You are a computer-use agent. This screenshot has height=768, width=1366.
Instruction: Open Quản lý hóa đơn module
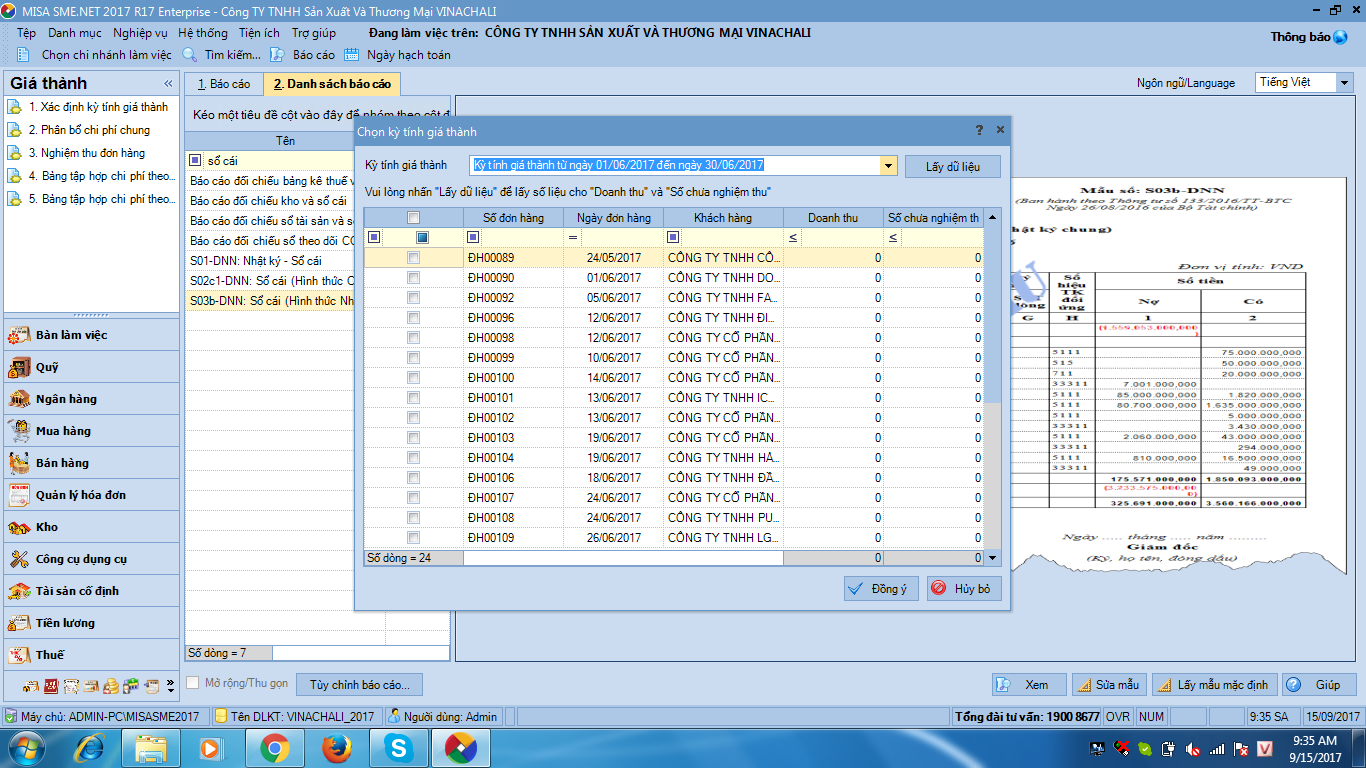coord(91,495)
